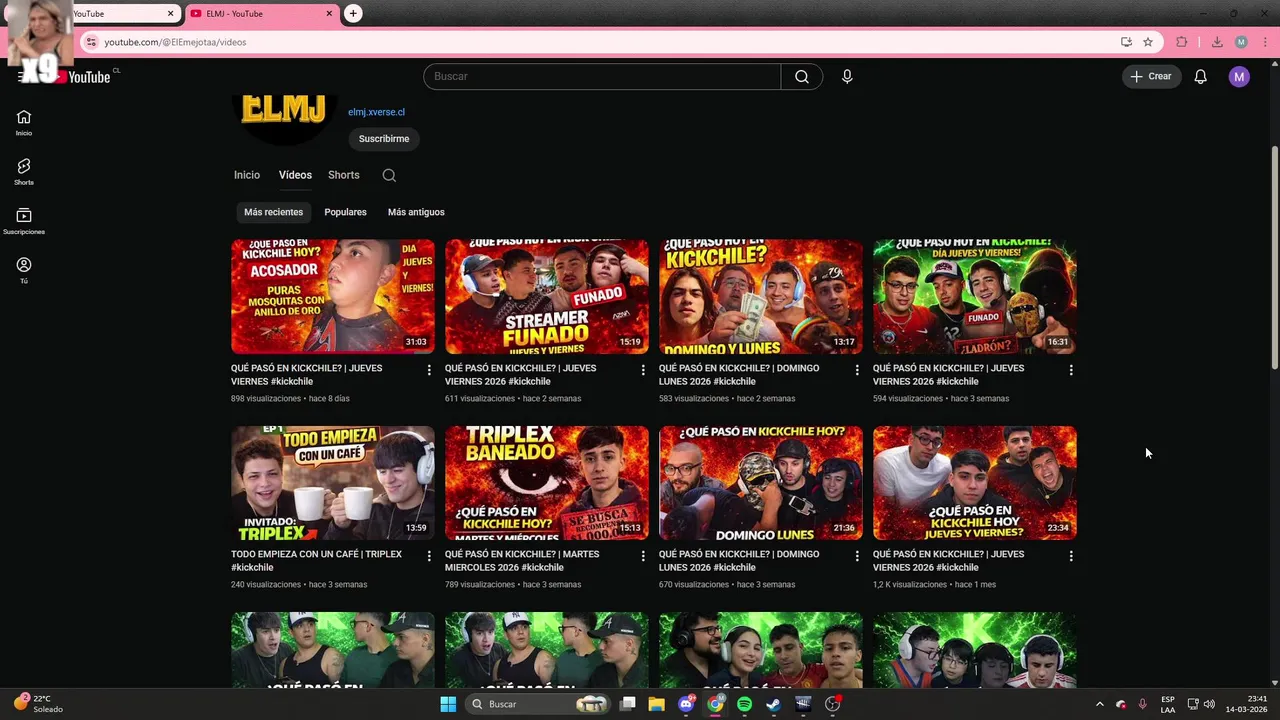Viewport: 1280px width, 720px height.
Task: Play the DOMINGO Y LUNES 13:17 thumbnail
Action: [761, 296]
